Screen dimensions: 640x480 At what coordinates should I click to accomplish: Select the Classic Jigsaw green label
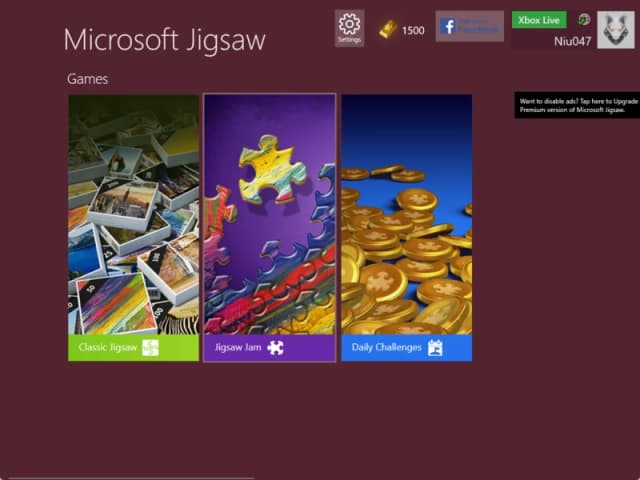point(133,348)
